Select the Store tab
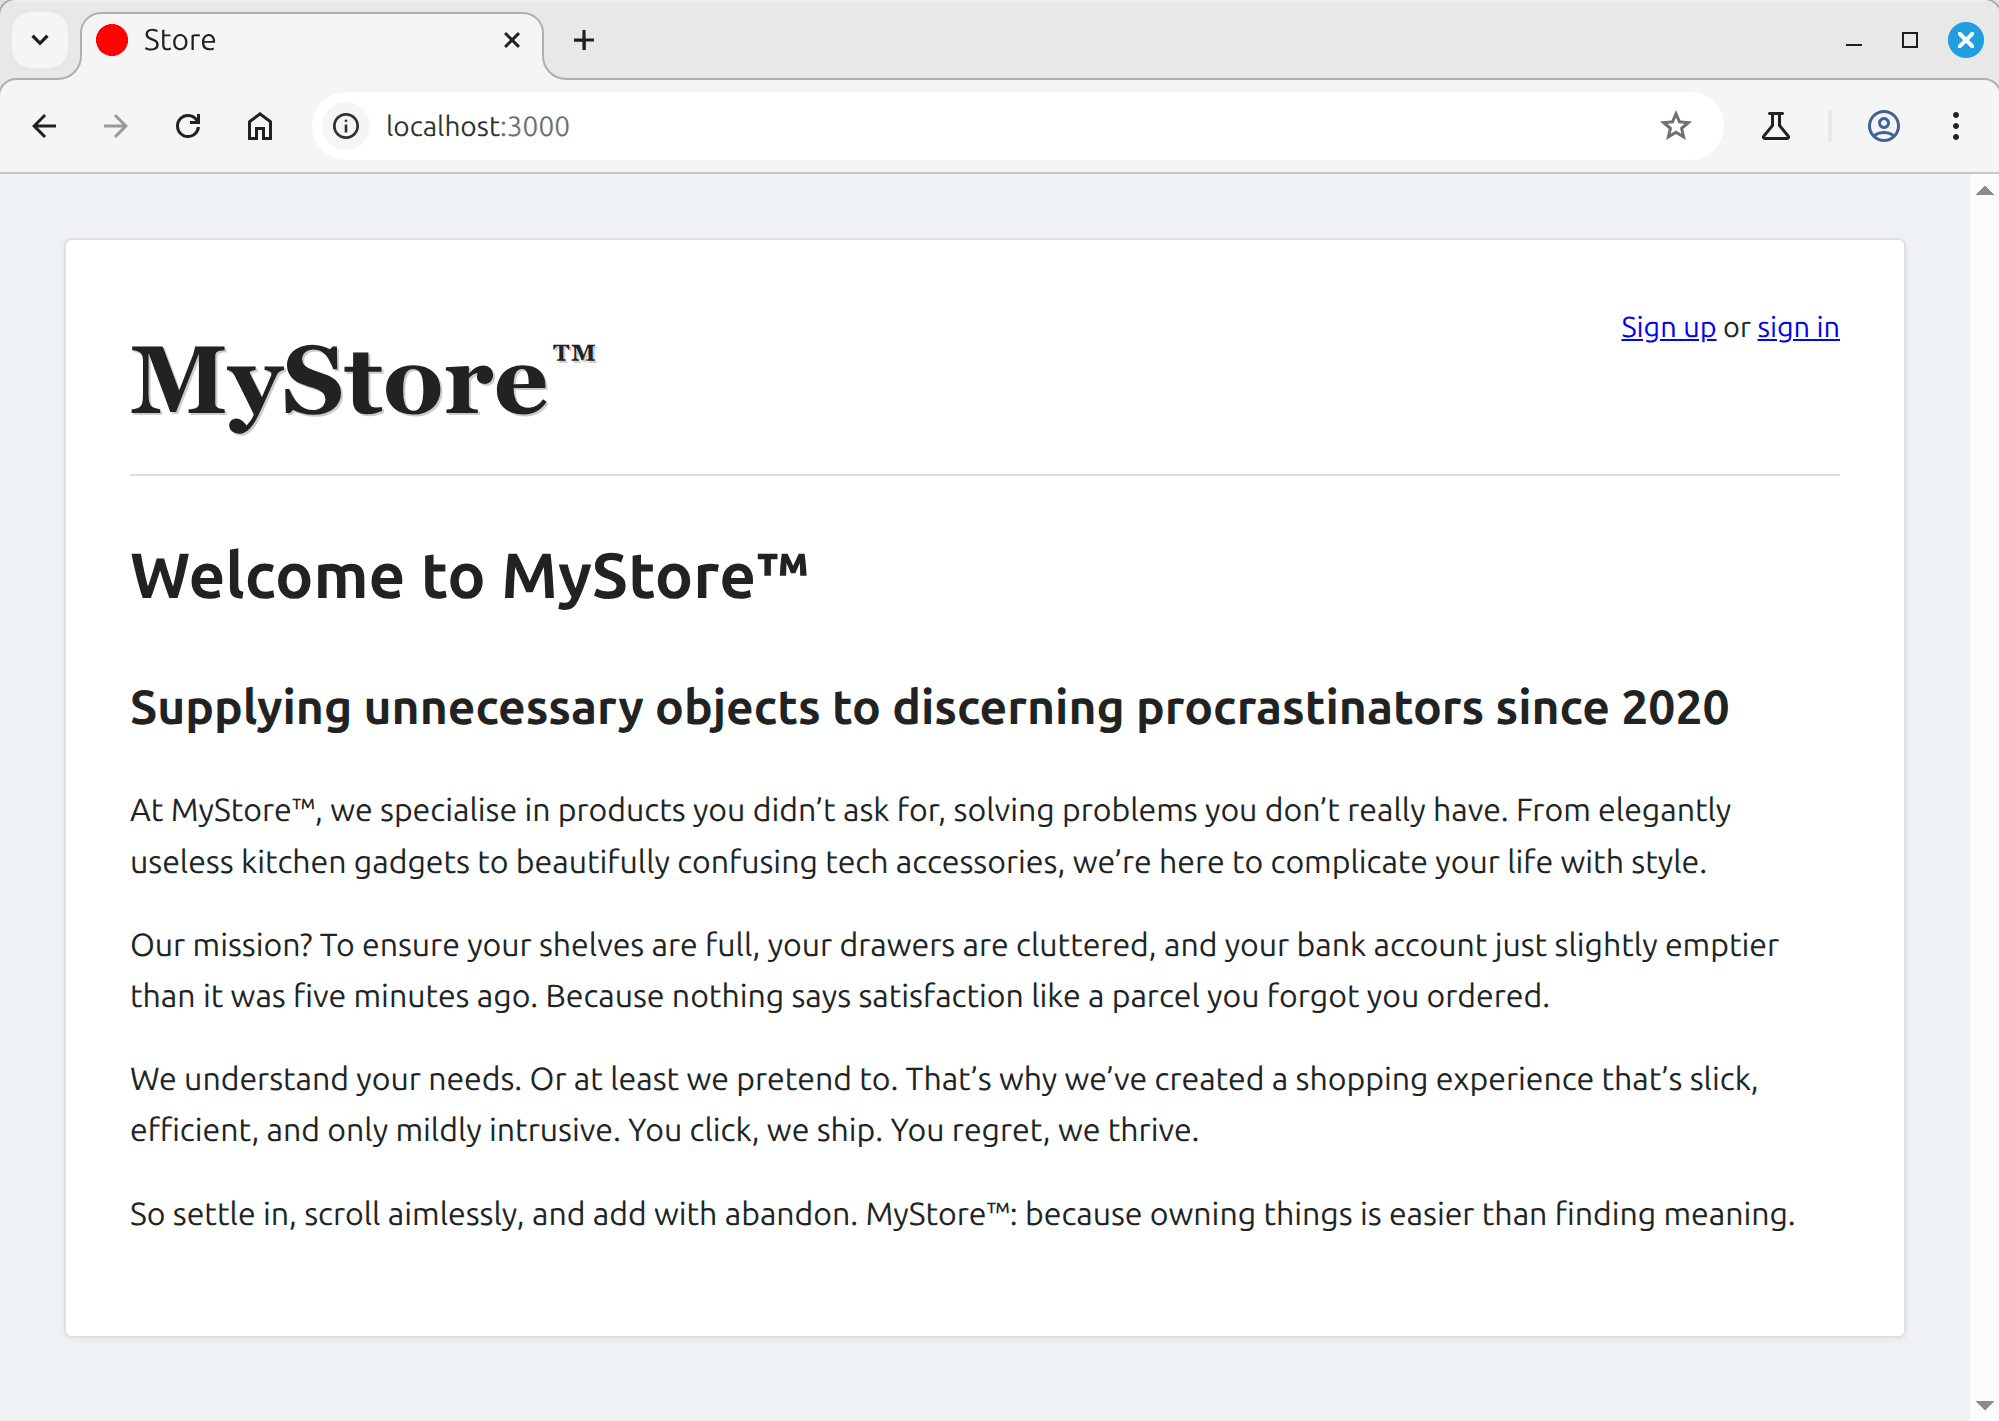Screen dimensions: 1999x1421 (x=300, y=40)
